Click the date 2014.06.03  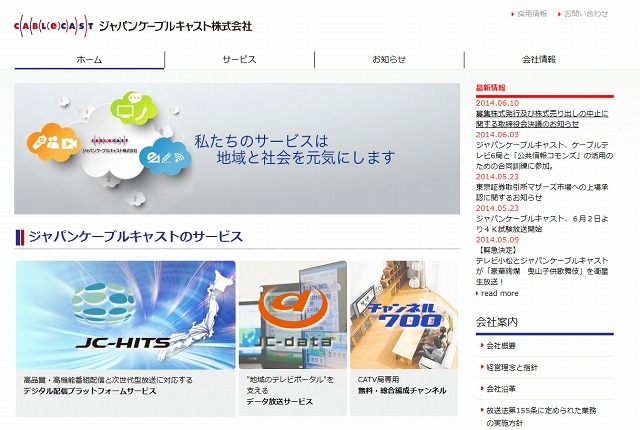tap(497, 135)
